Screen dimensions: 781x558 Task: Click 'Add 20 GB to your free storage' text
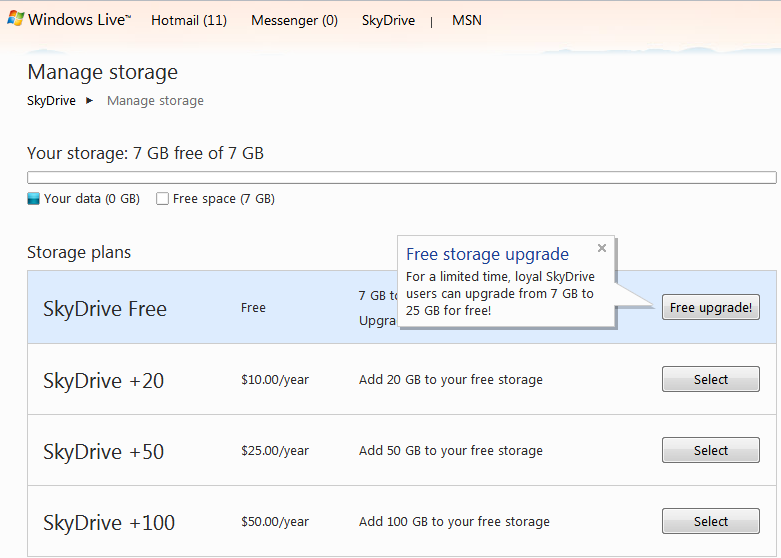[451, 380]
